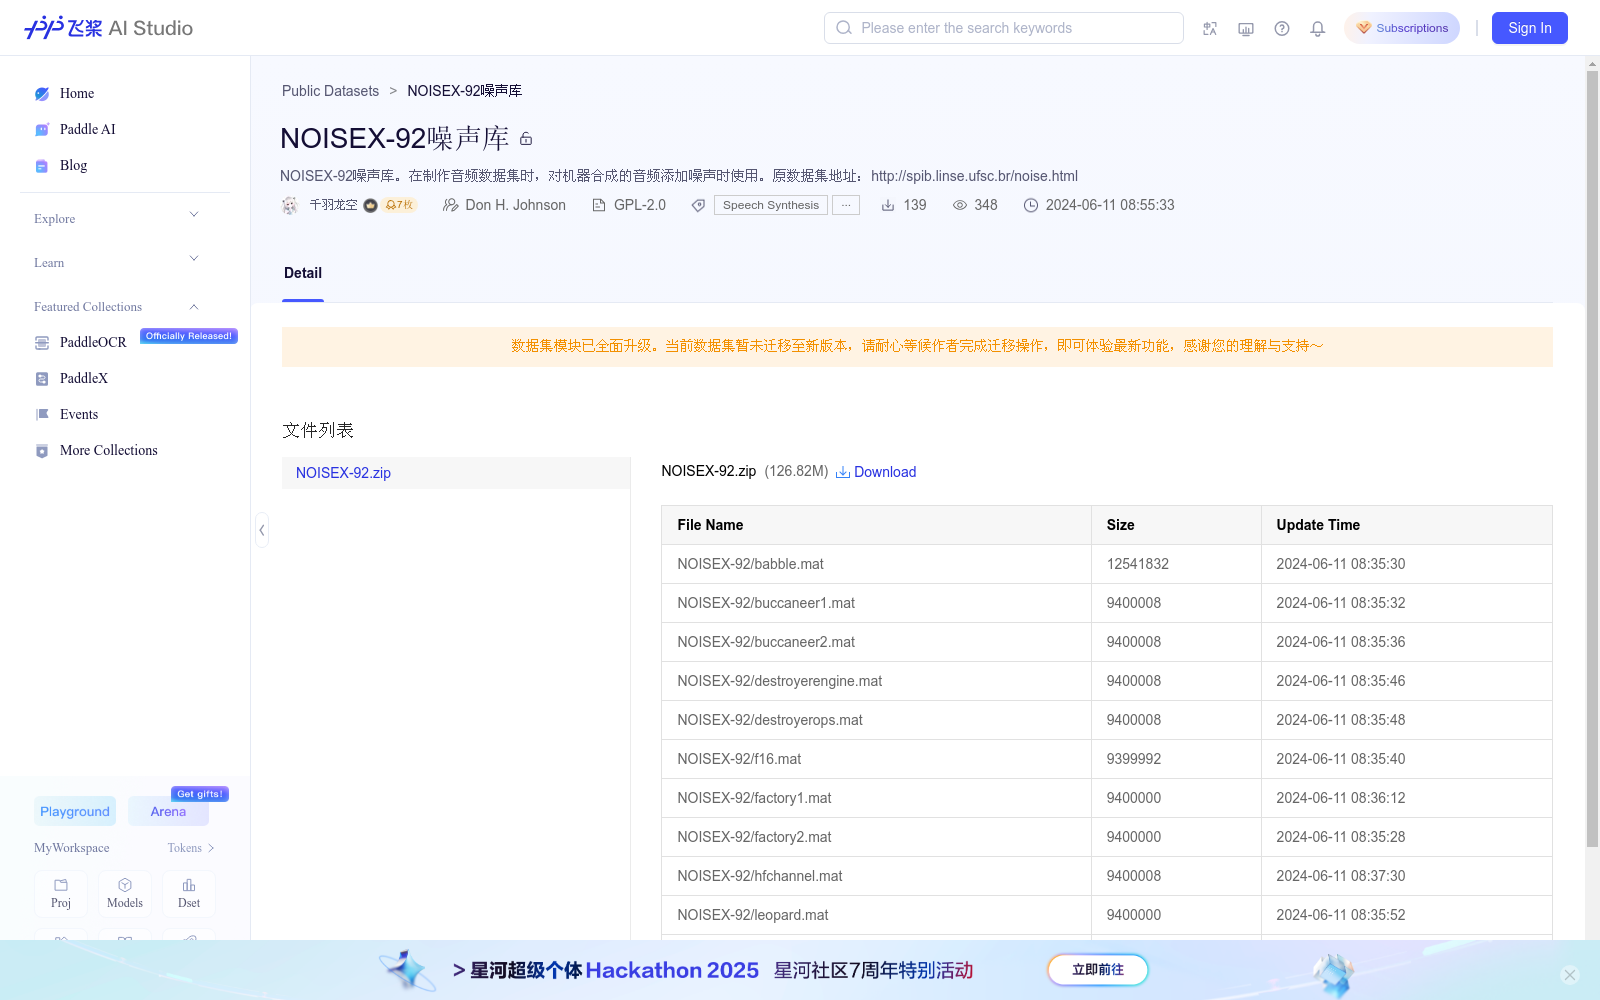Show more tags with the ellipsis button
This screenshot has width=1600, height=1000.
846,205
